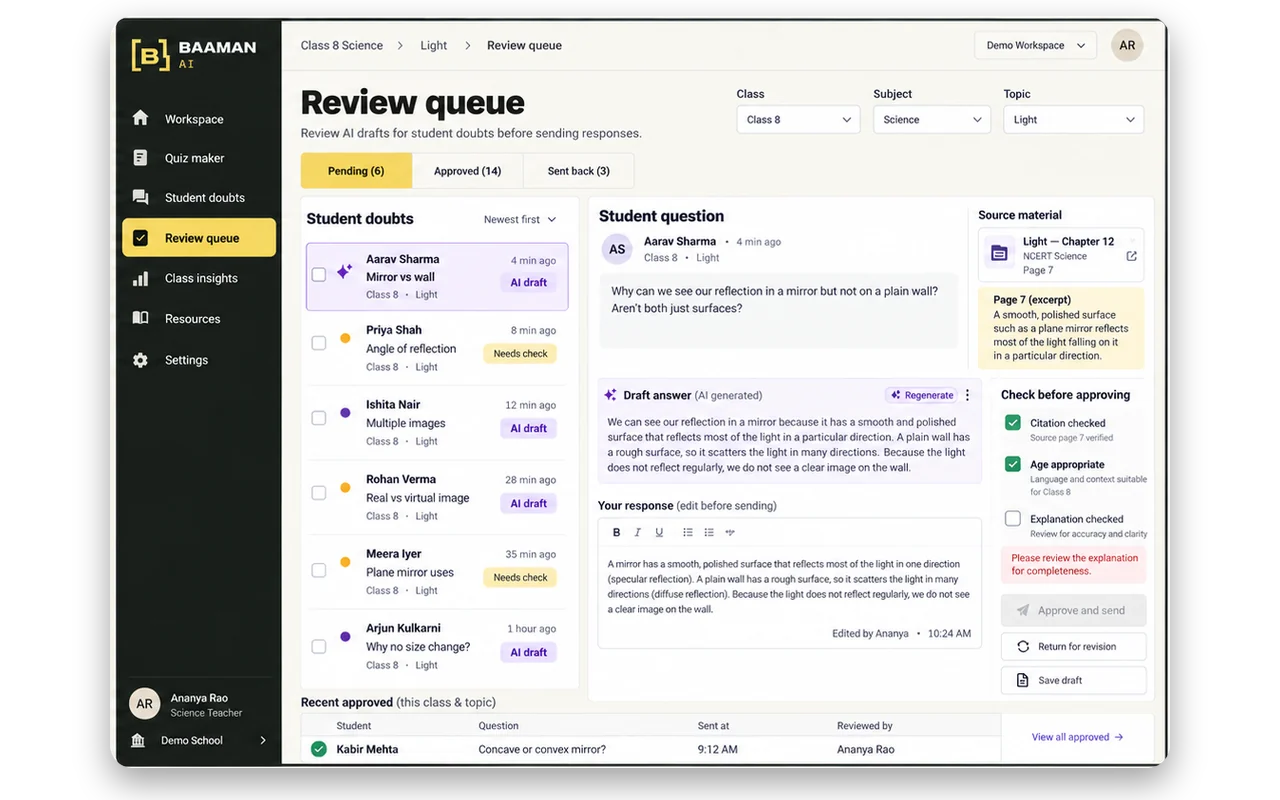This screenshot has width=1280, height=800.
Task: Open the Class 8 dropdown
Action: 798,119
